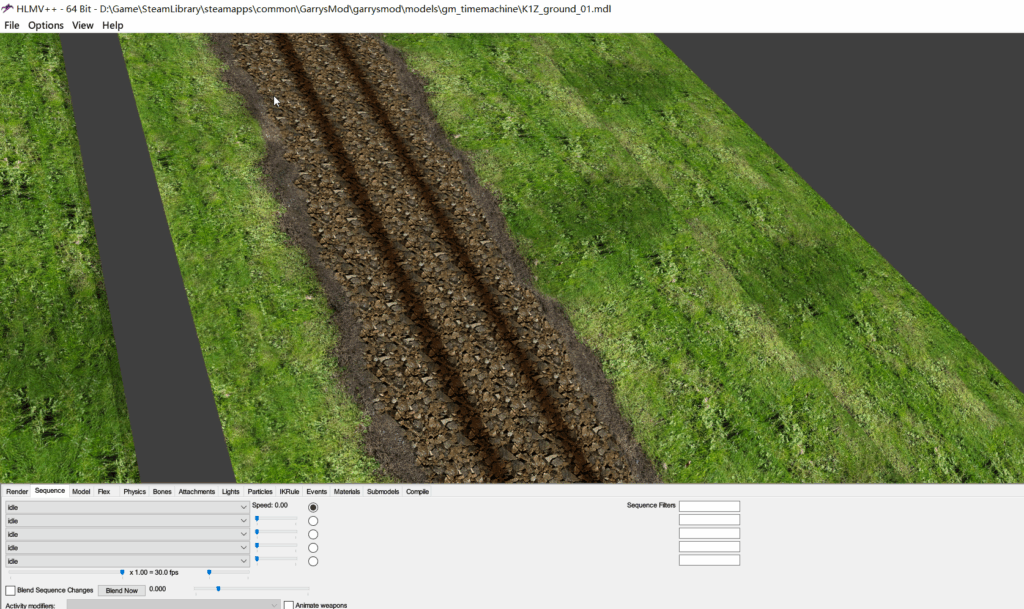
Task: Switch to the Model tab
Action: coord(81,492)
